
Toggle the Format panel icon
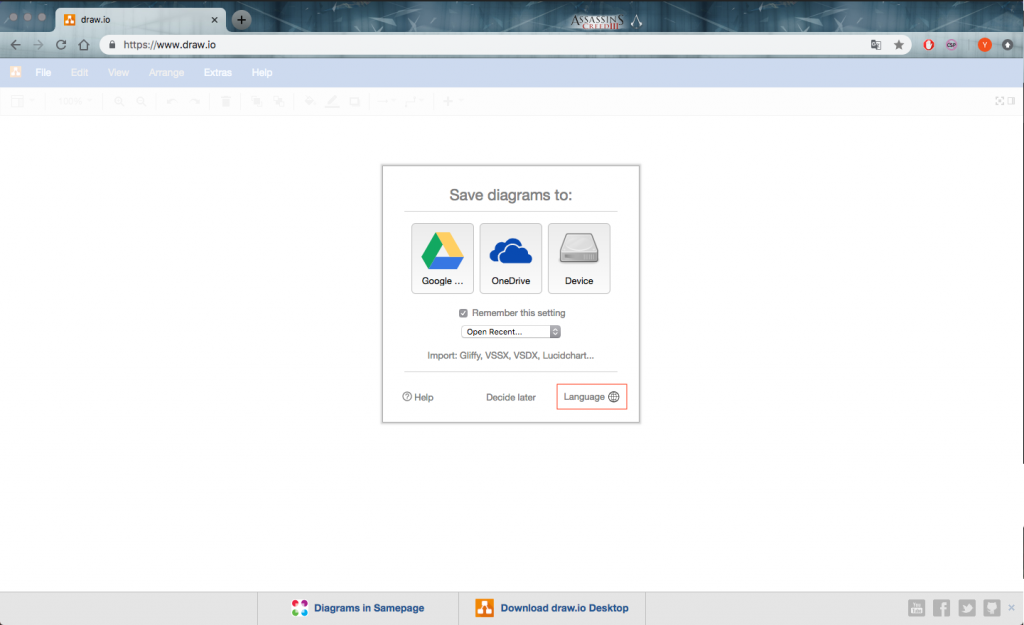[1011, 101]
